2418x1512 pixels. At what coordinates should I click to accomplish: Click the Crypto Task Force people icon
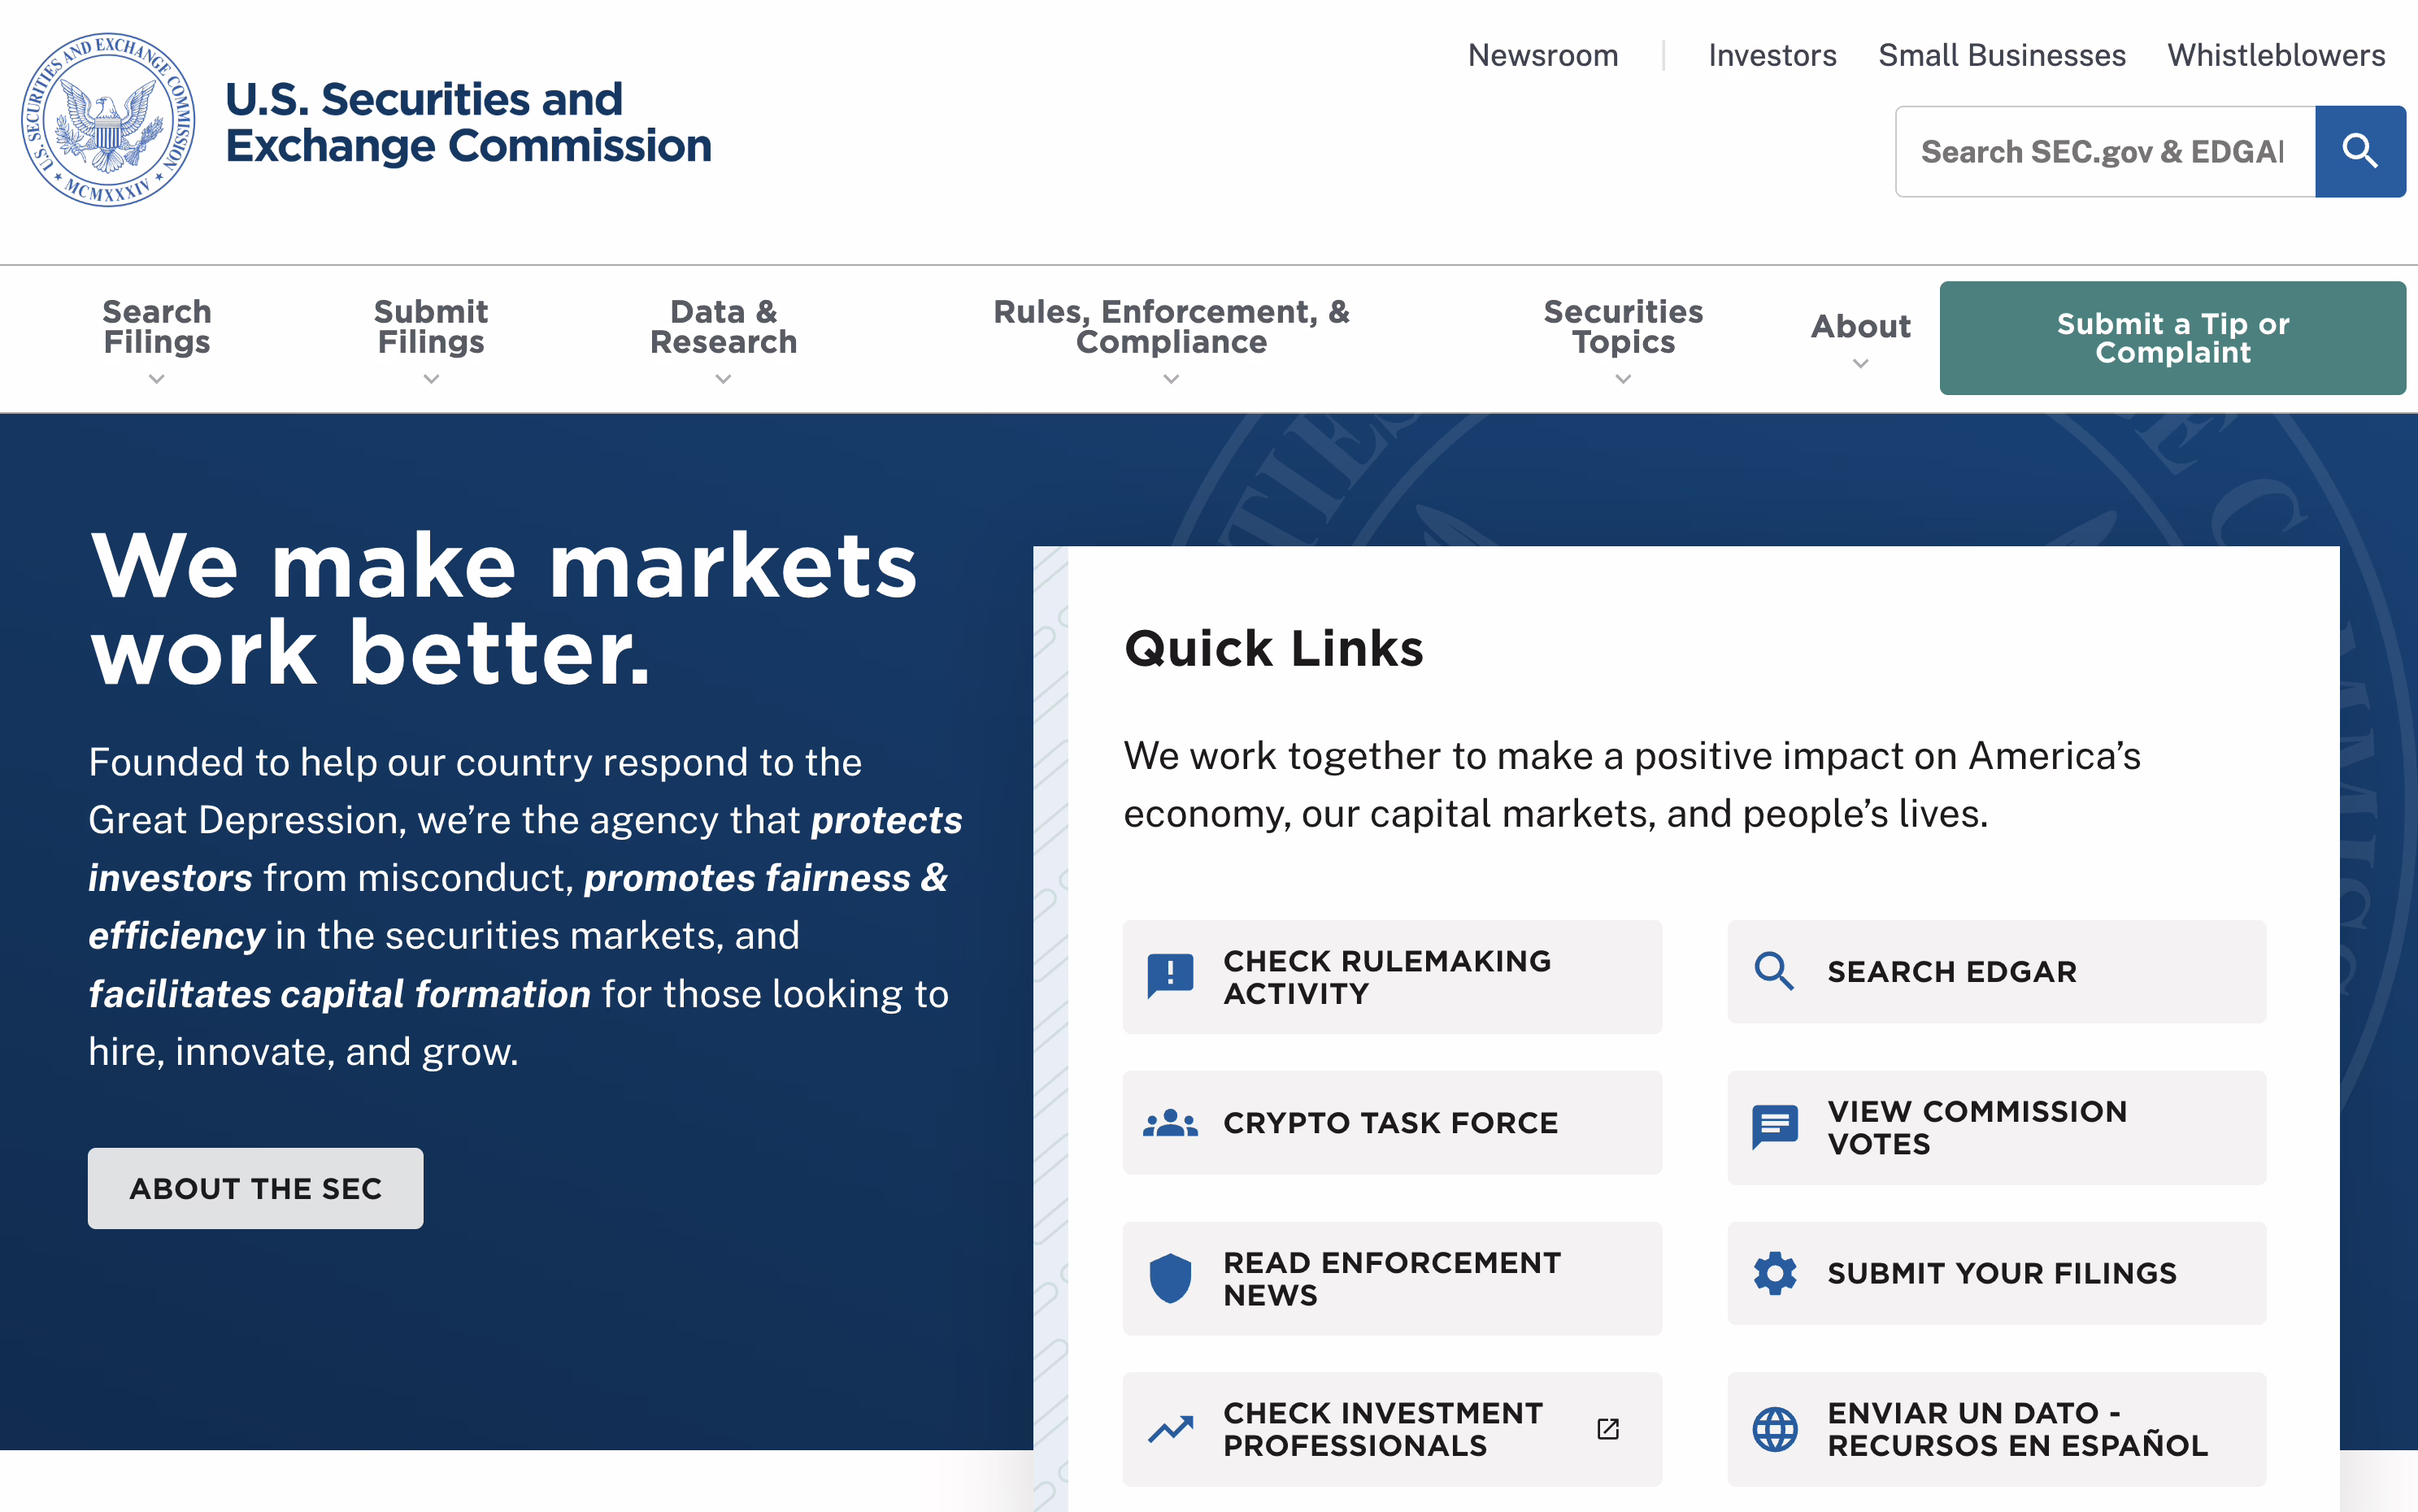click(1170, 1123)
